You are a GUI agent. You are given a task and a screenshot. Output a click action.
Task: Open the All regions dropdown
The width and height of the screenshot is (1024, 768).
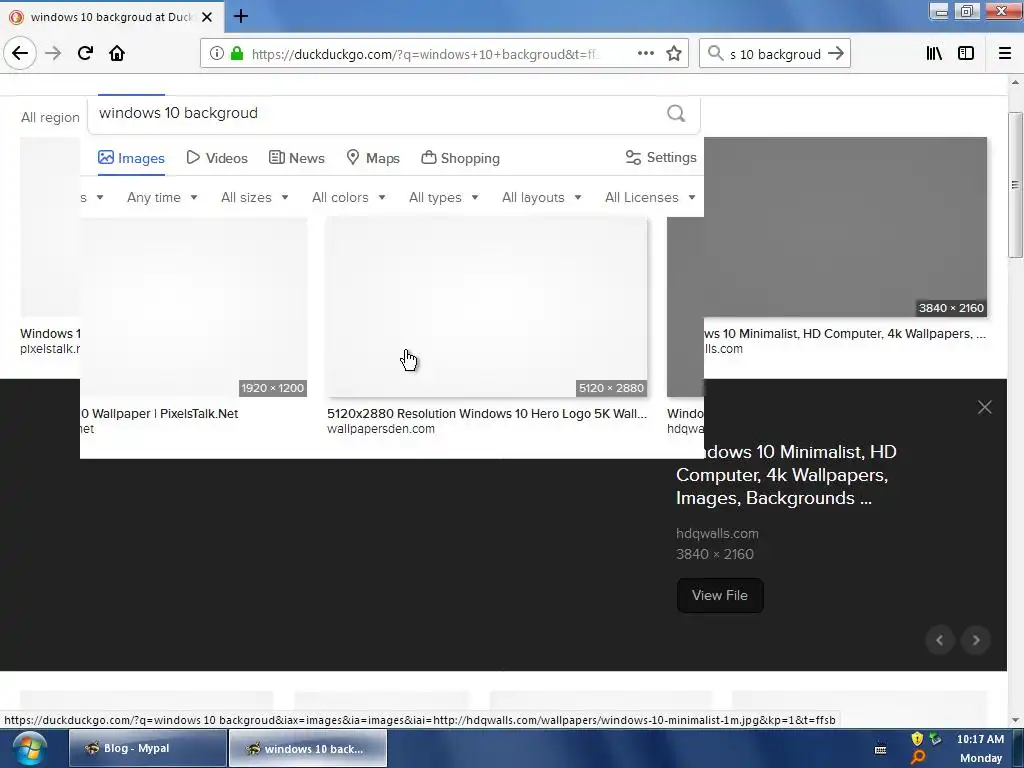coord(50,118)
